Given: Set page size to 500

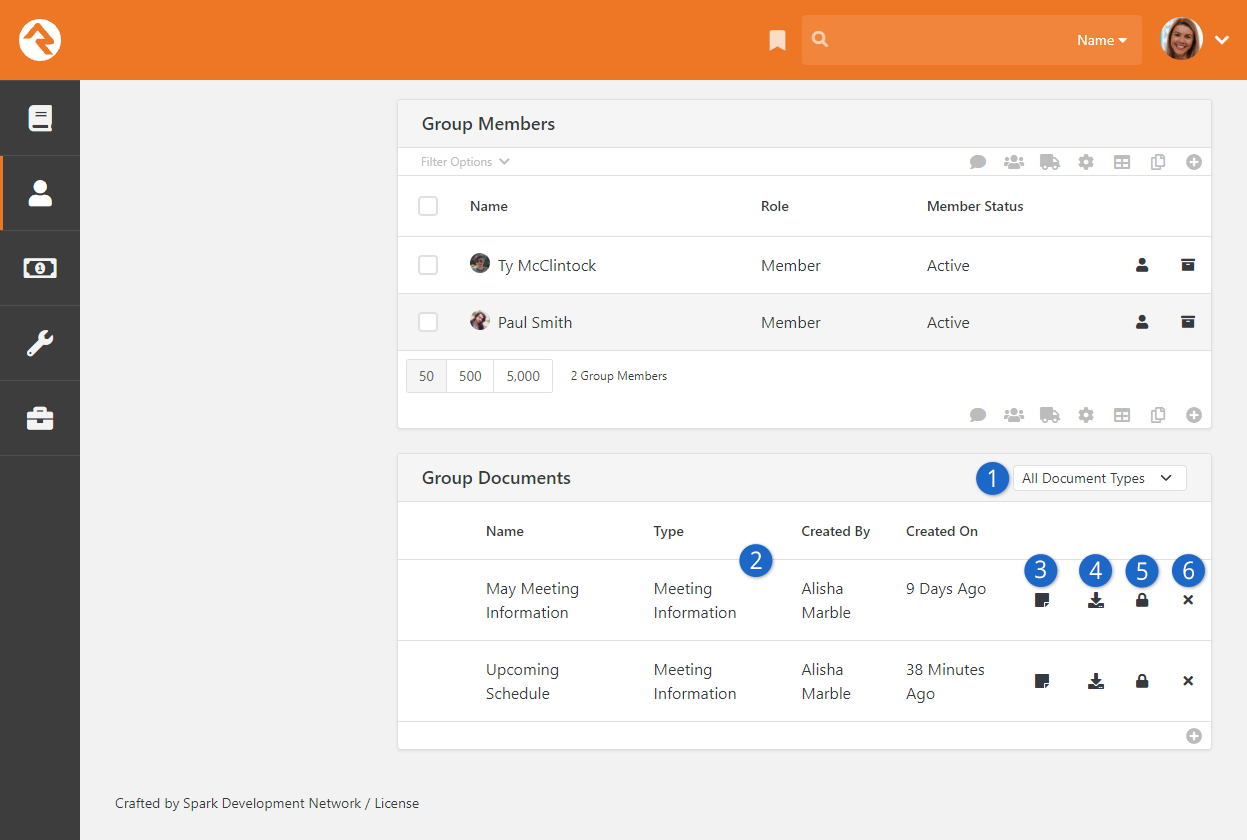Looking at the screenshot, I should [x=470, y=376].
